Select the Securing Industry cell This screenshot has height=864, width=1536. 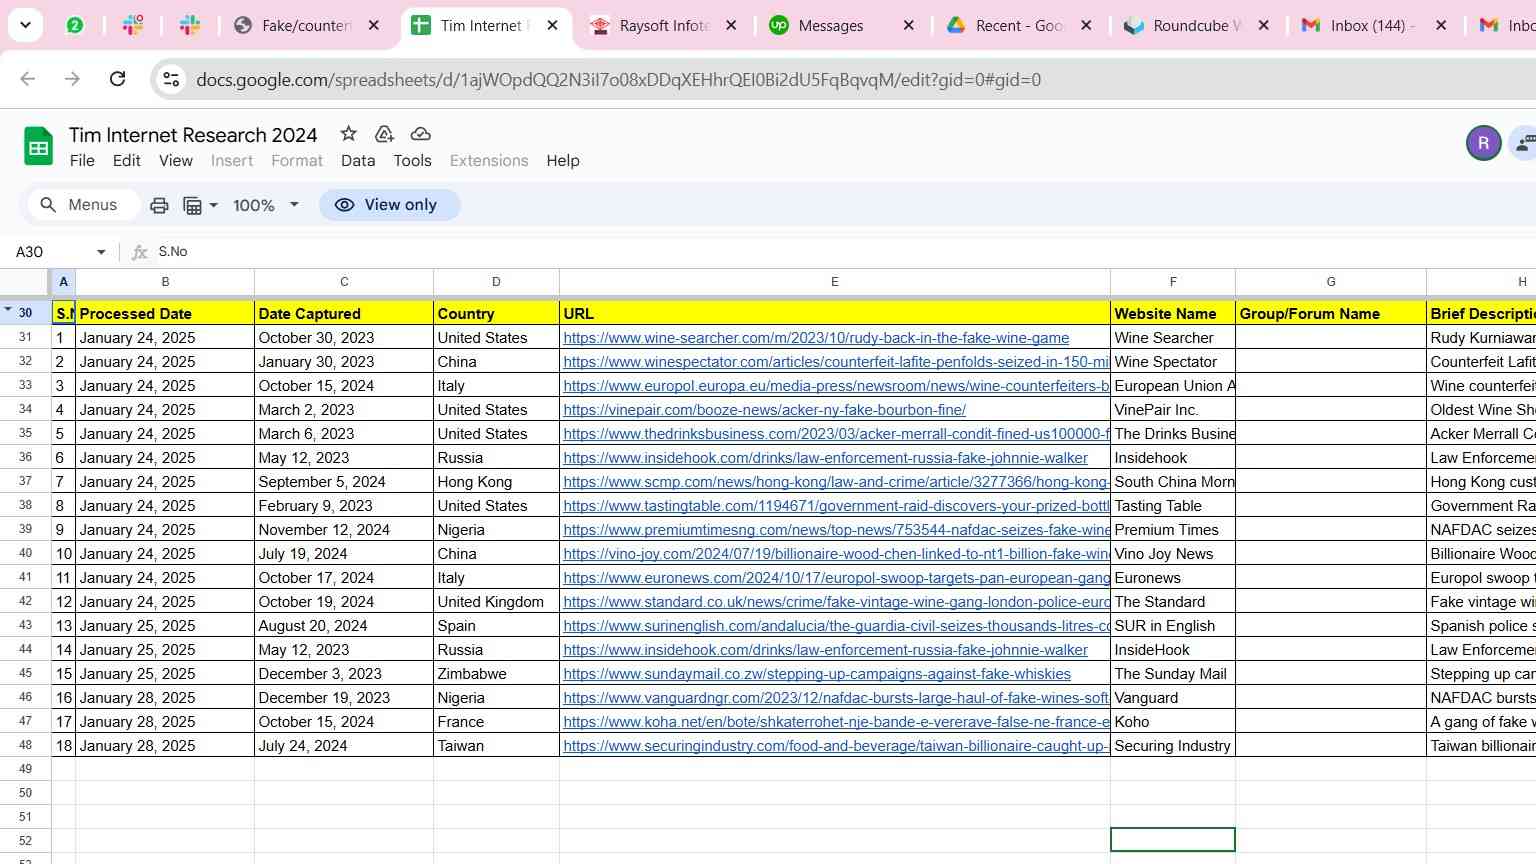click(1173, 746)
